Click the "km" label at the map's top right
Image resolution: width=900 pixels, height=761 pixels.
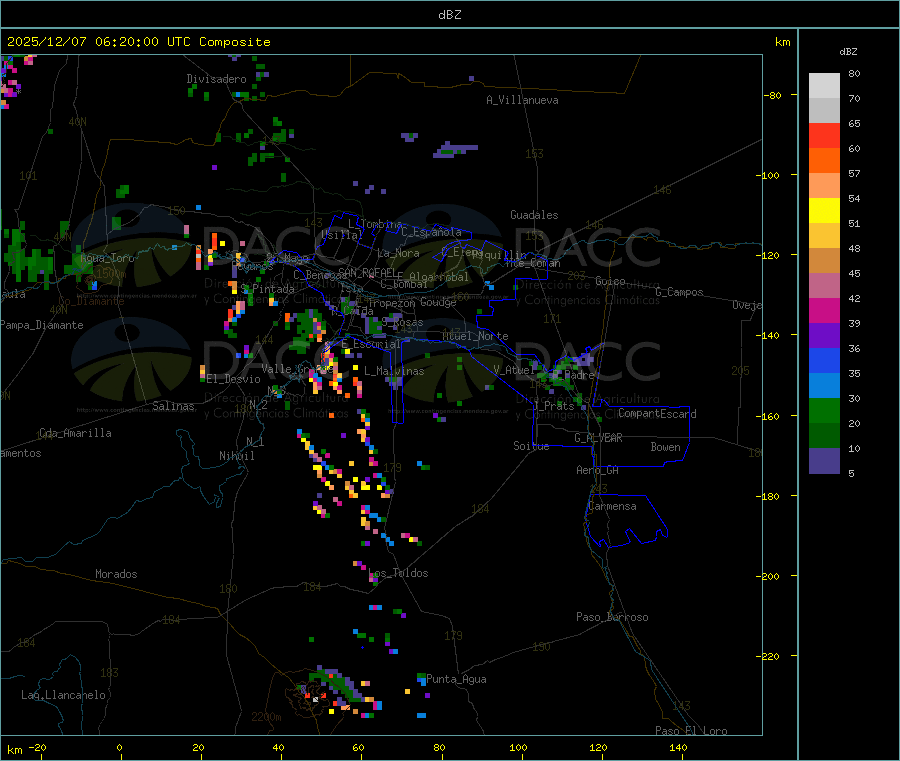tap(782, 42)
